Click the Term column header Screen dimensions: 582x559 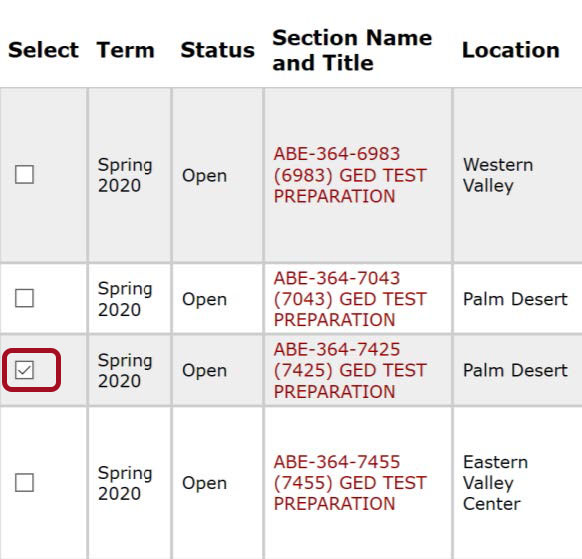click(x=125, y=50)
